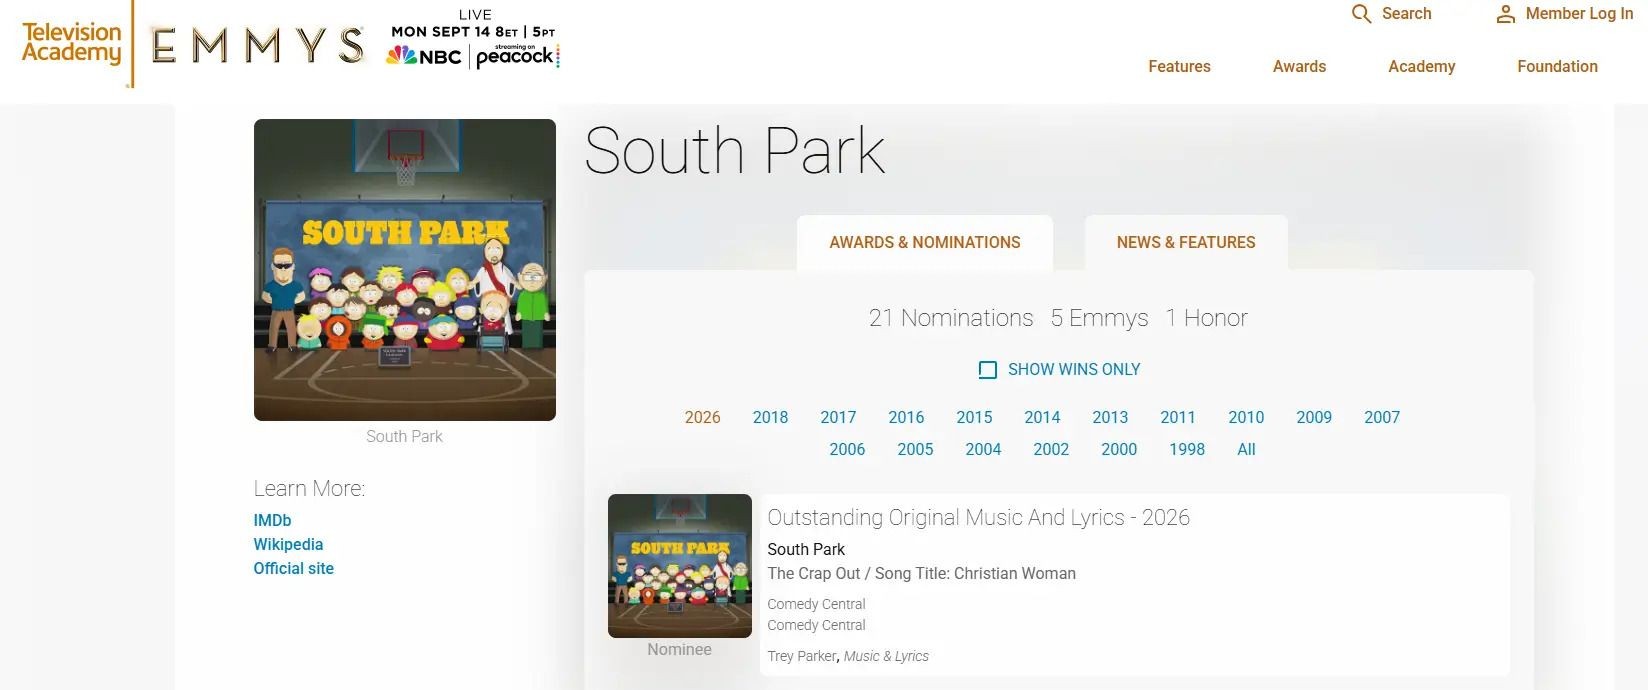Click South Park name in nomination entry
This screenshot has height=690, width=1648.
[x=806, y=549]
